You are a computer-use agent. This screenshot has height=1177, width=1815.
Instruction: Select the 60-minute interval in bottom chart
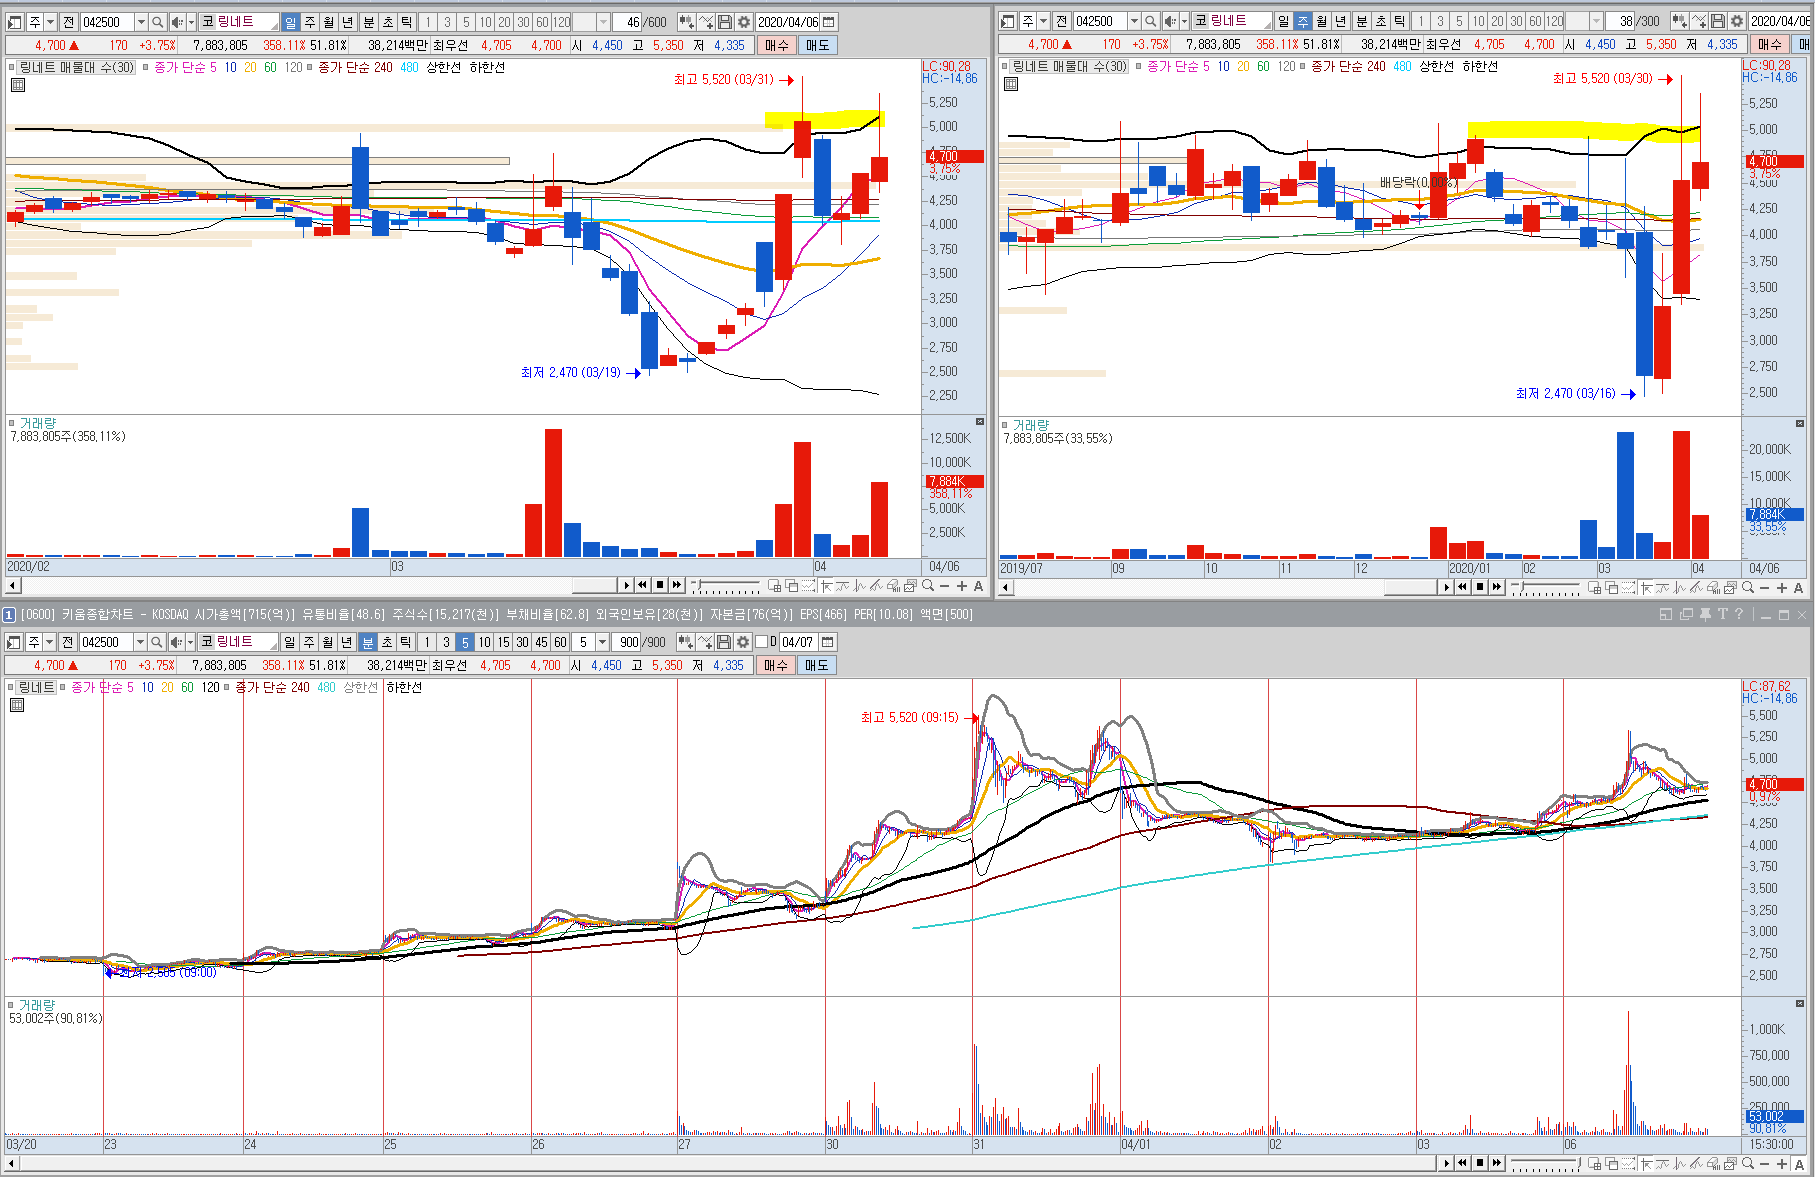560,642
